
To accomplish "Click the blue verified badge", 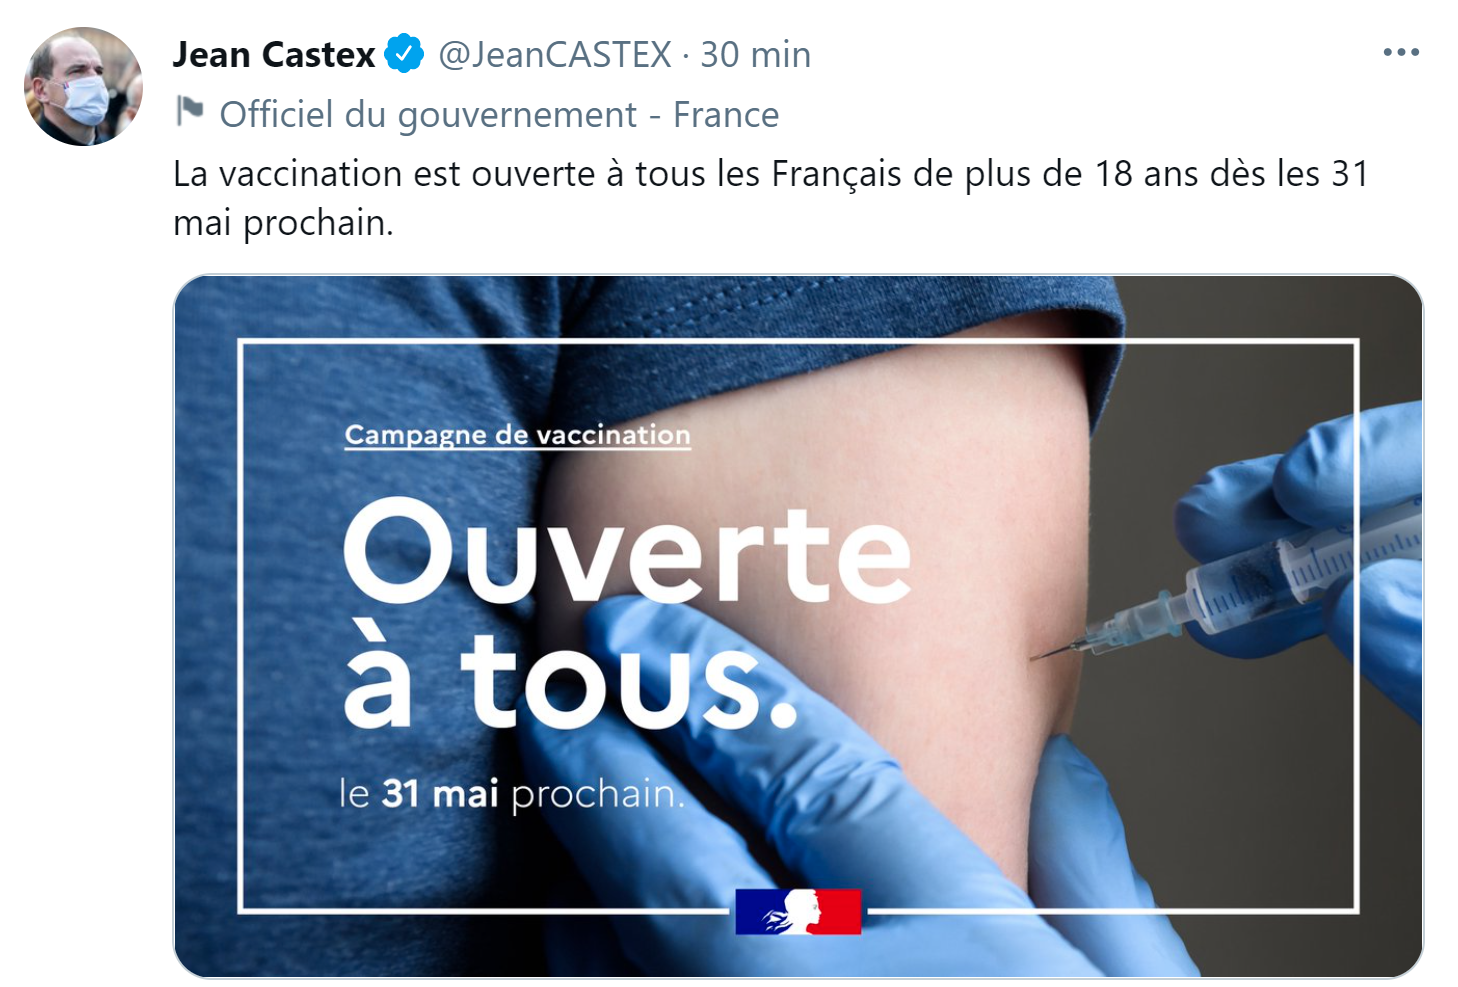I will (x=404, y=54).
